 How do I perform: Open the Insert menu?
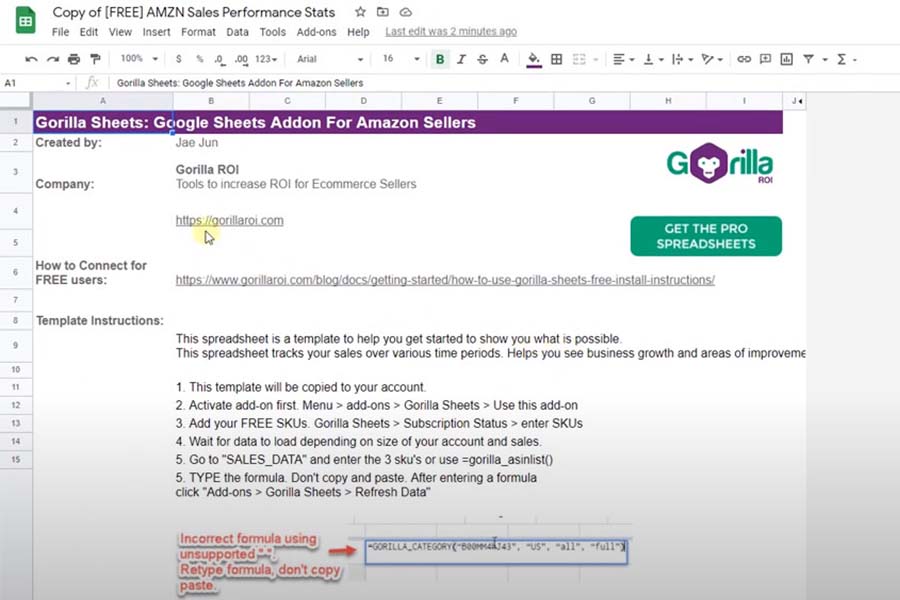point(156,32)
